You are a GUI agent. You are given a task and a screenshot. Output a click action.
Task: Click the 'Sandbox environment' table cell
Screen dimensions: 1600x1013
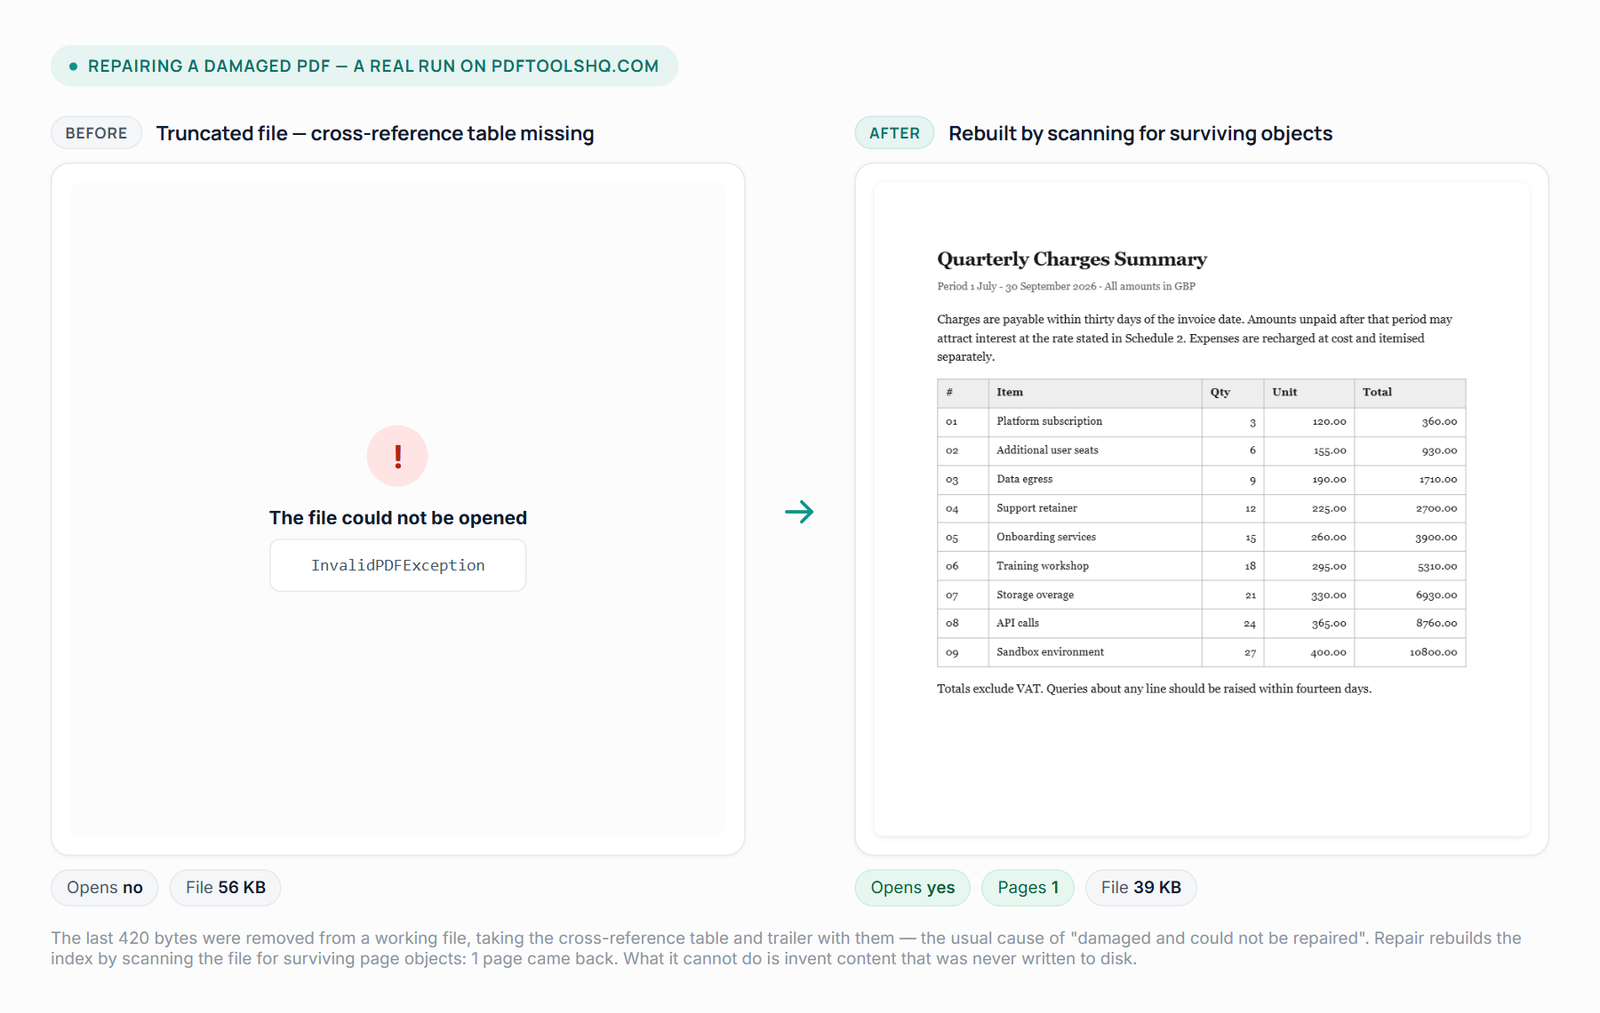(1095, 652)
